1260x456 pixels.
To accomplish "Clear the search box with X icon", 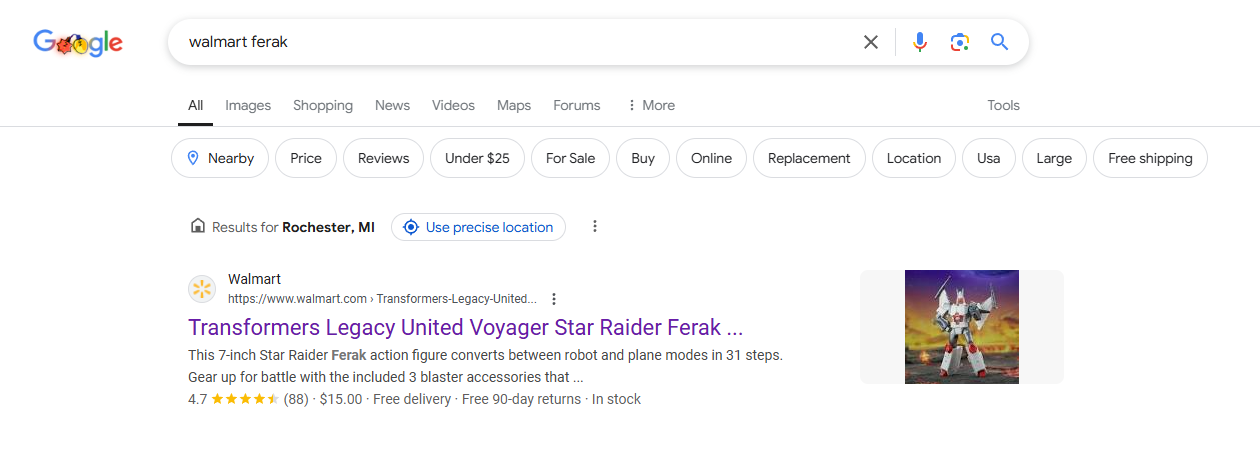I will [x=871, y=42].
